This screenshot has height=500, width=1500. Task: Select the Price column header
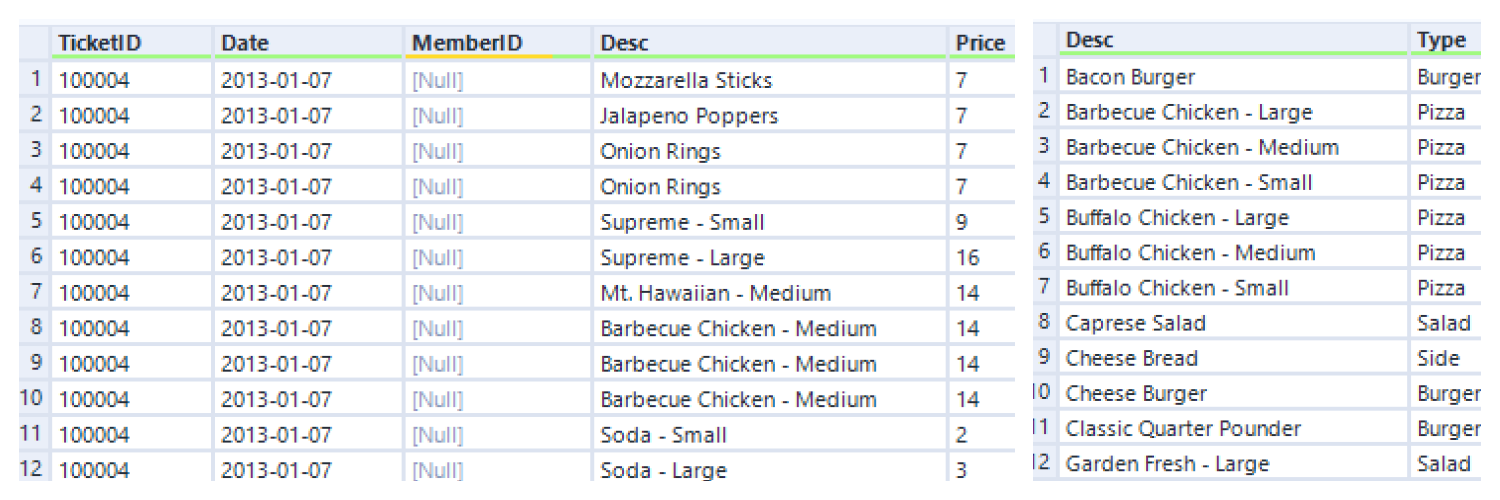(x=981, y=43)
